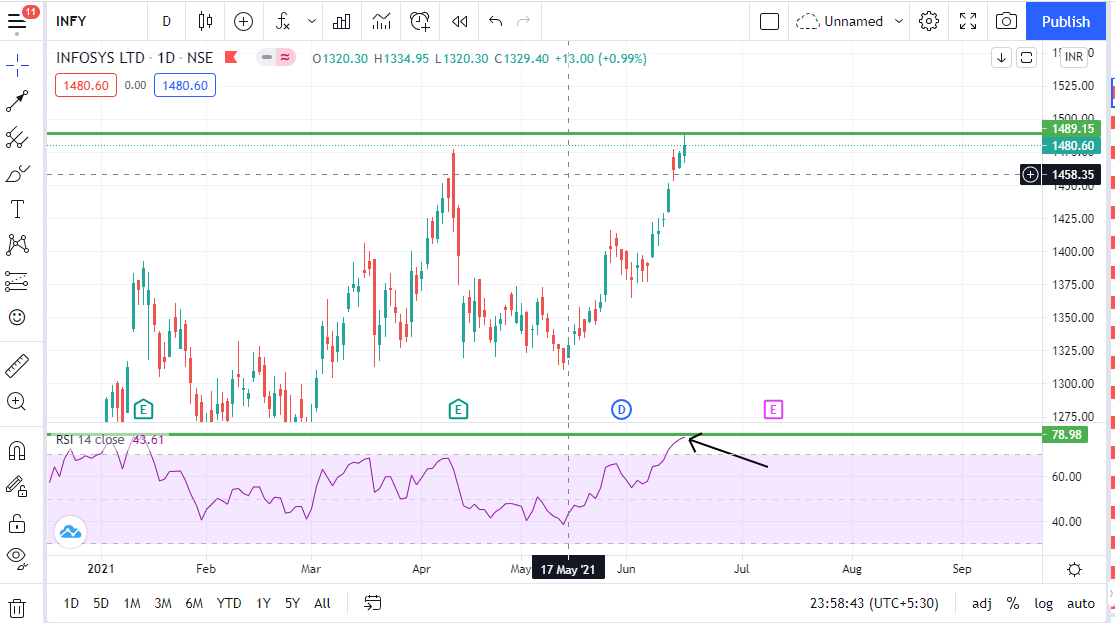The height and width of the screenshot is (623, 1115).
Task: Take a chart snapshot with camera icon
Action: pos(1006,21)
